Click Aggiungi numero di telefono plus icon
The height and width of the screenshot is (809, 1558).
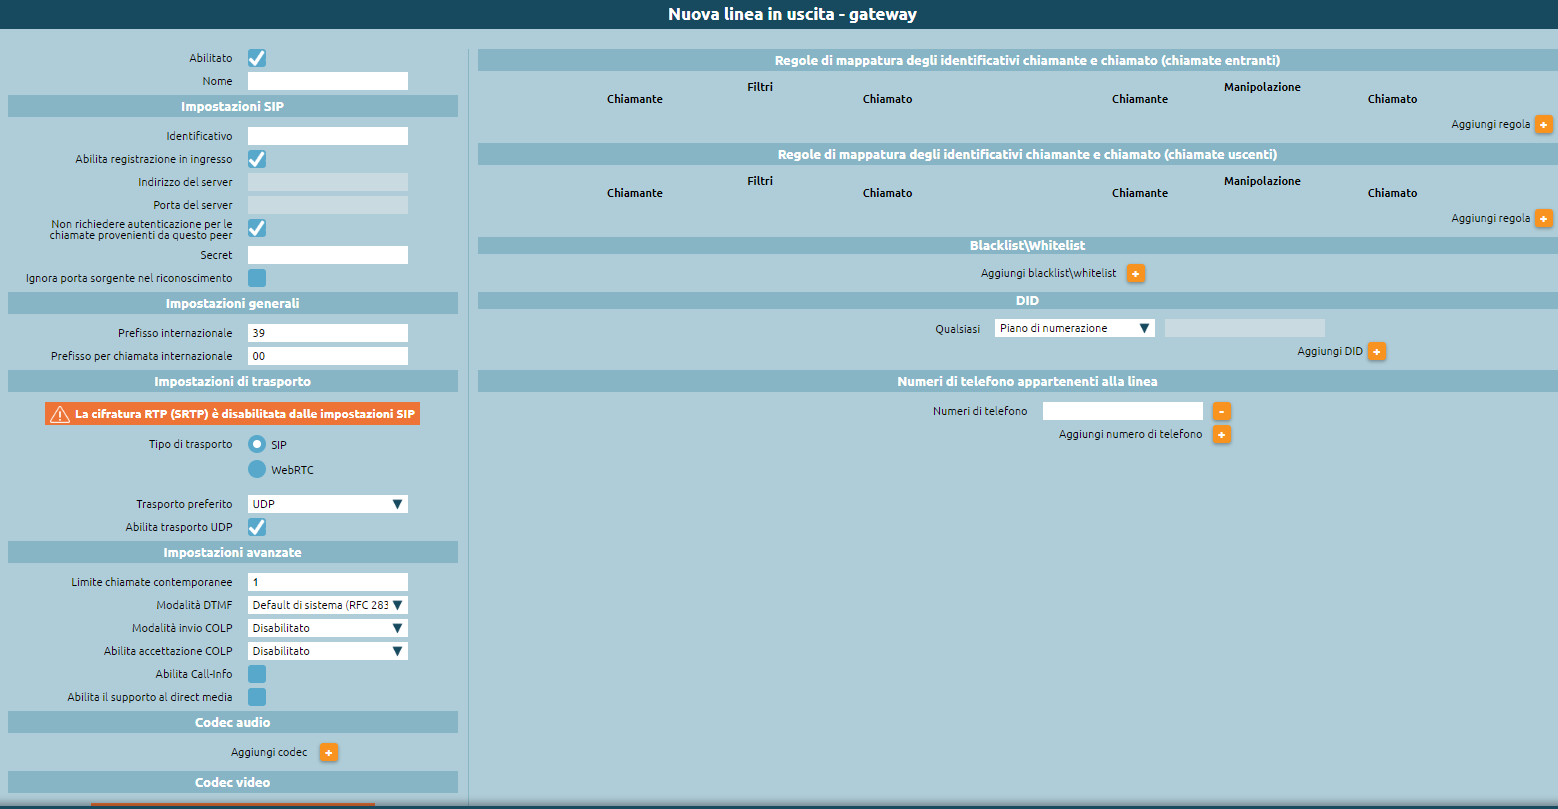tap(1222, 435)
